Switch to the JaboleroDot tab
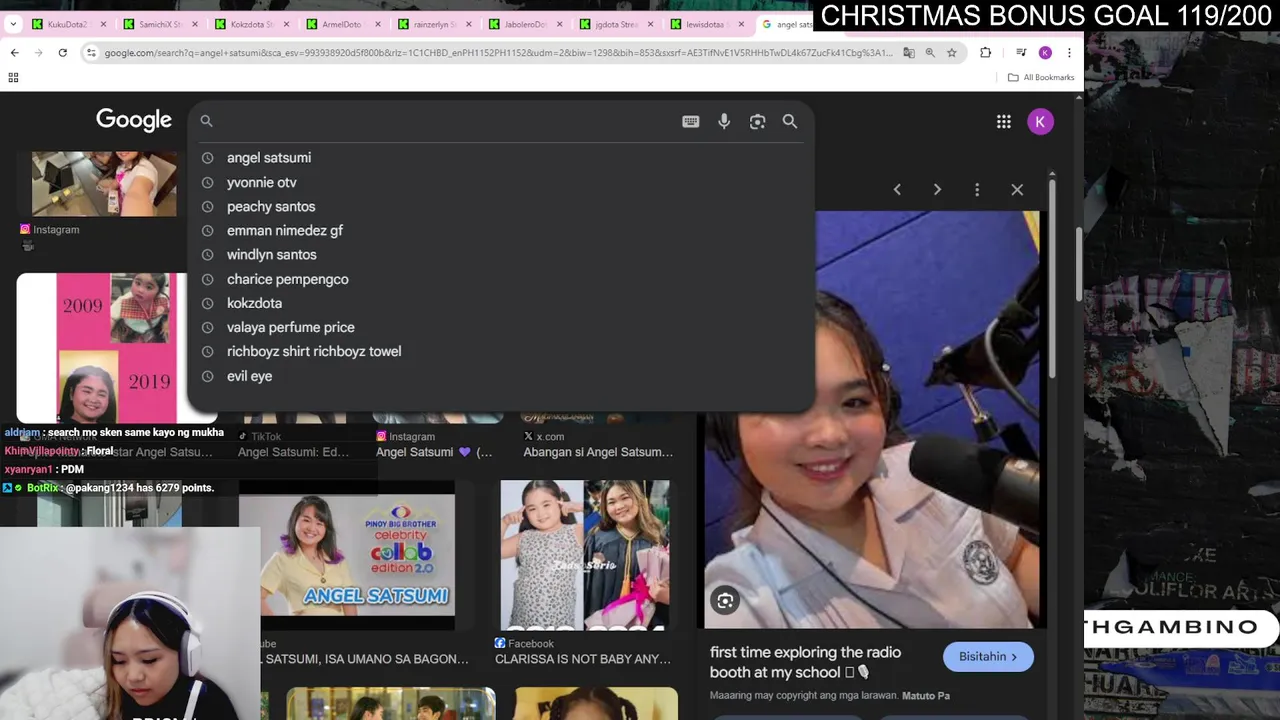Viewport: 1280px width, 720px height. click(524, 24)
